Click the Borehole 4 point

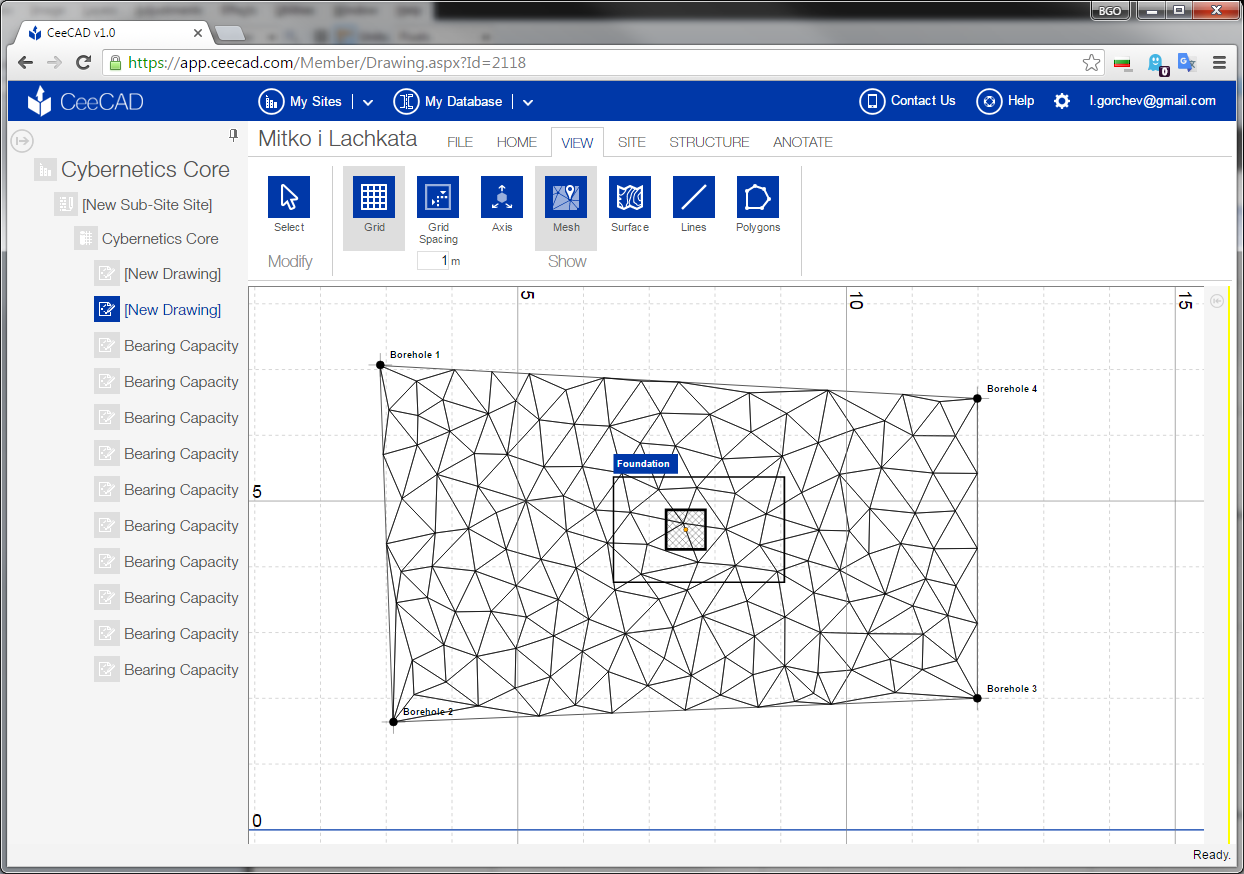tap(977, 398)
